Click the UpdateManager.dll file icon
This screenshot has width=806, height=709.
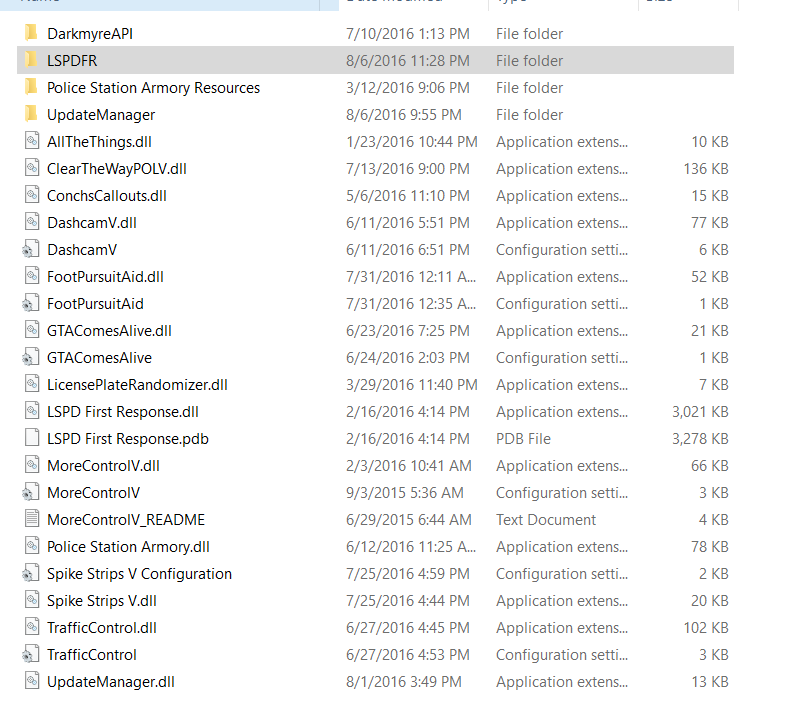[32, 681]
